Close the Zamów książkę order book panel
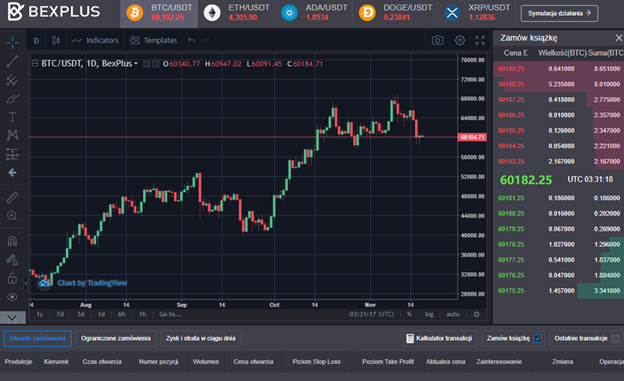 click(x=618, y=38)
